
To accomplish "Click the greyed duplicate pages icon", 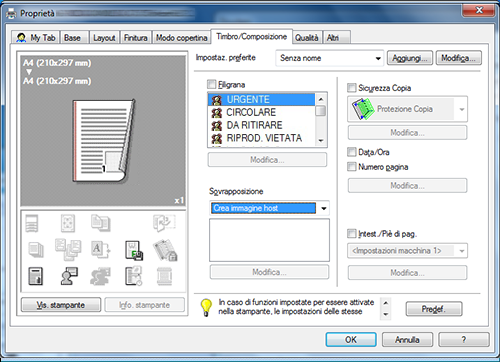I will [x=100, y=223].
